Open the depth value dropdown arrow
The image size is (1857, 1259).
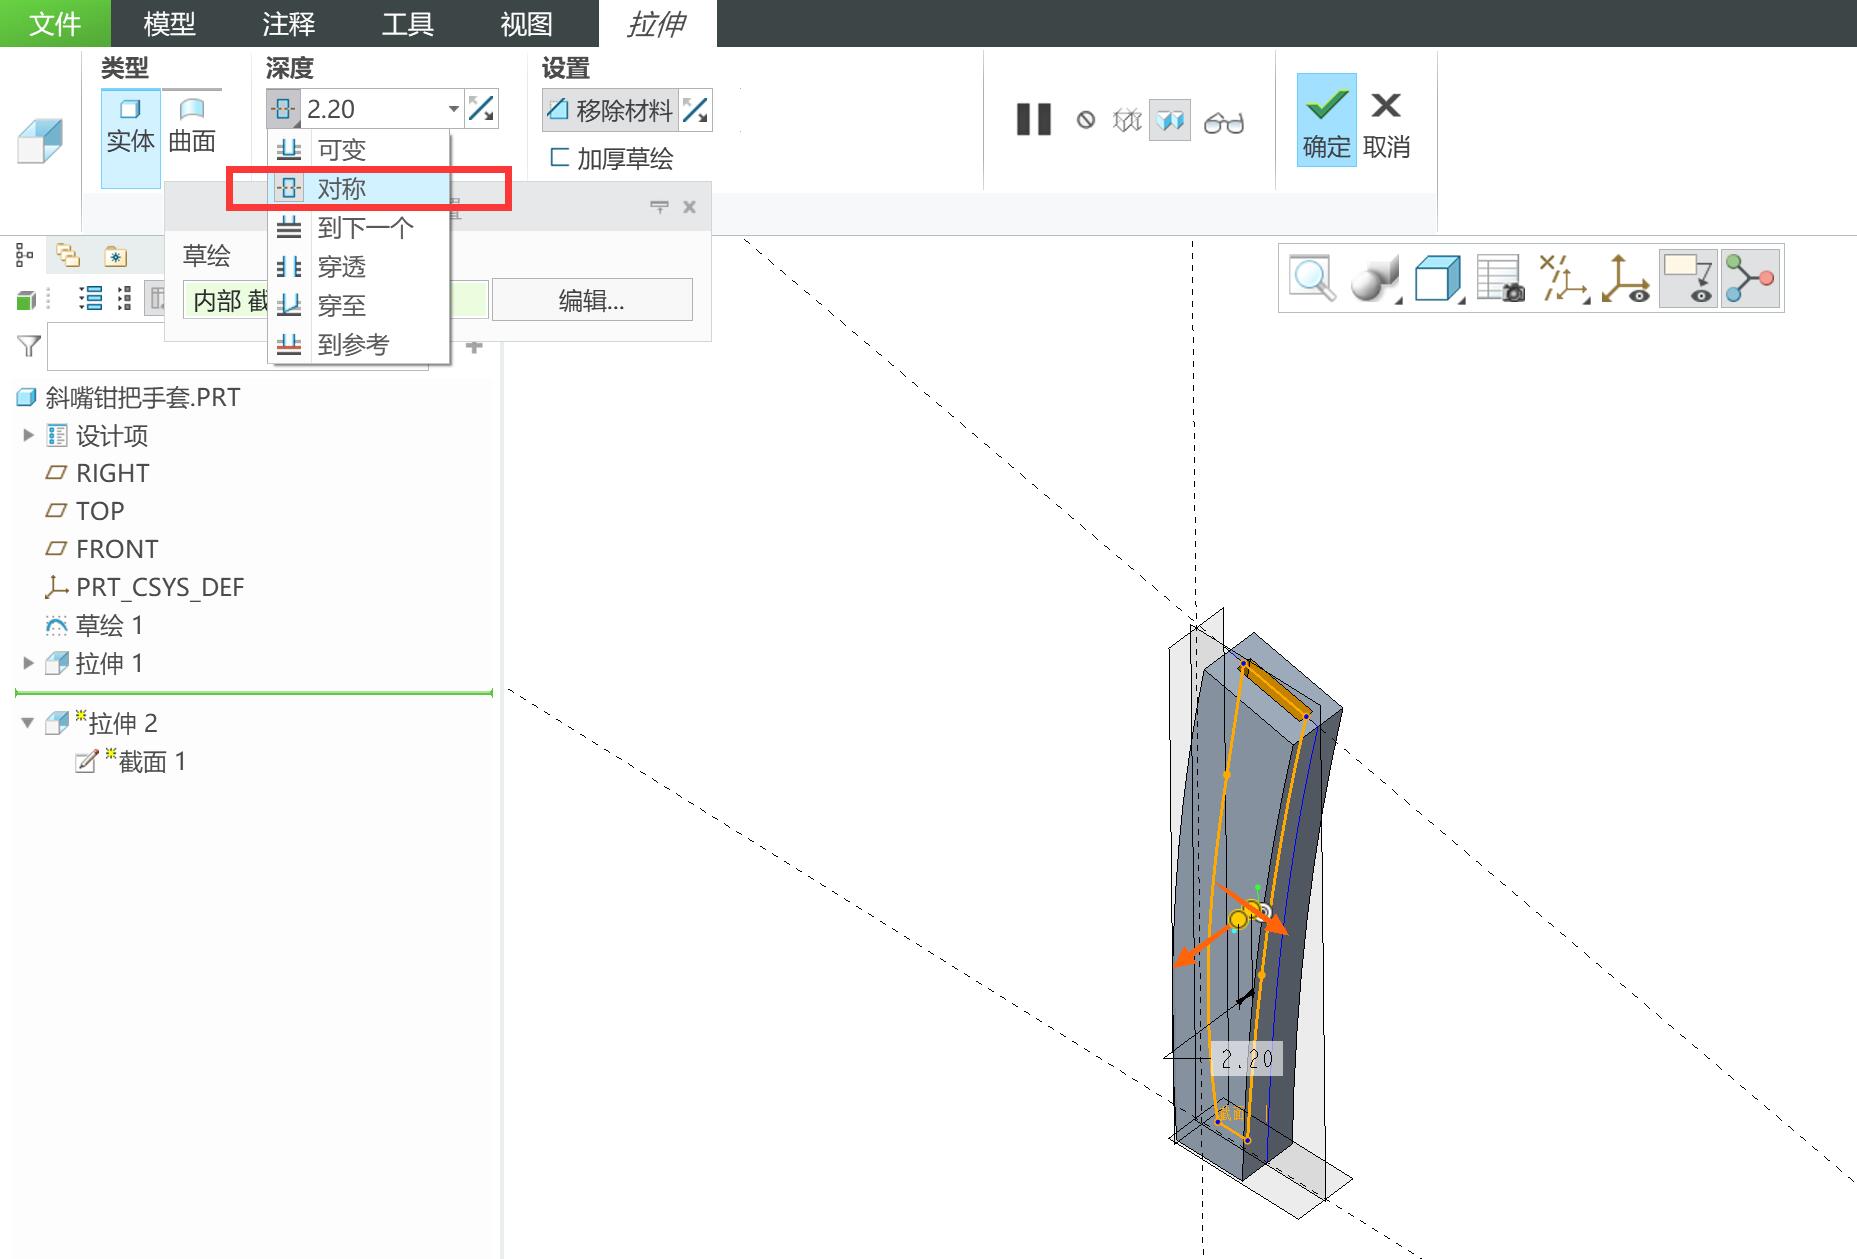click(x=453, y=108)
